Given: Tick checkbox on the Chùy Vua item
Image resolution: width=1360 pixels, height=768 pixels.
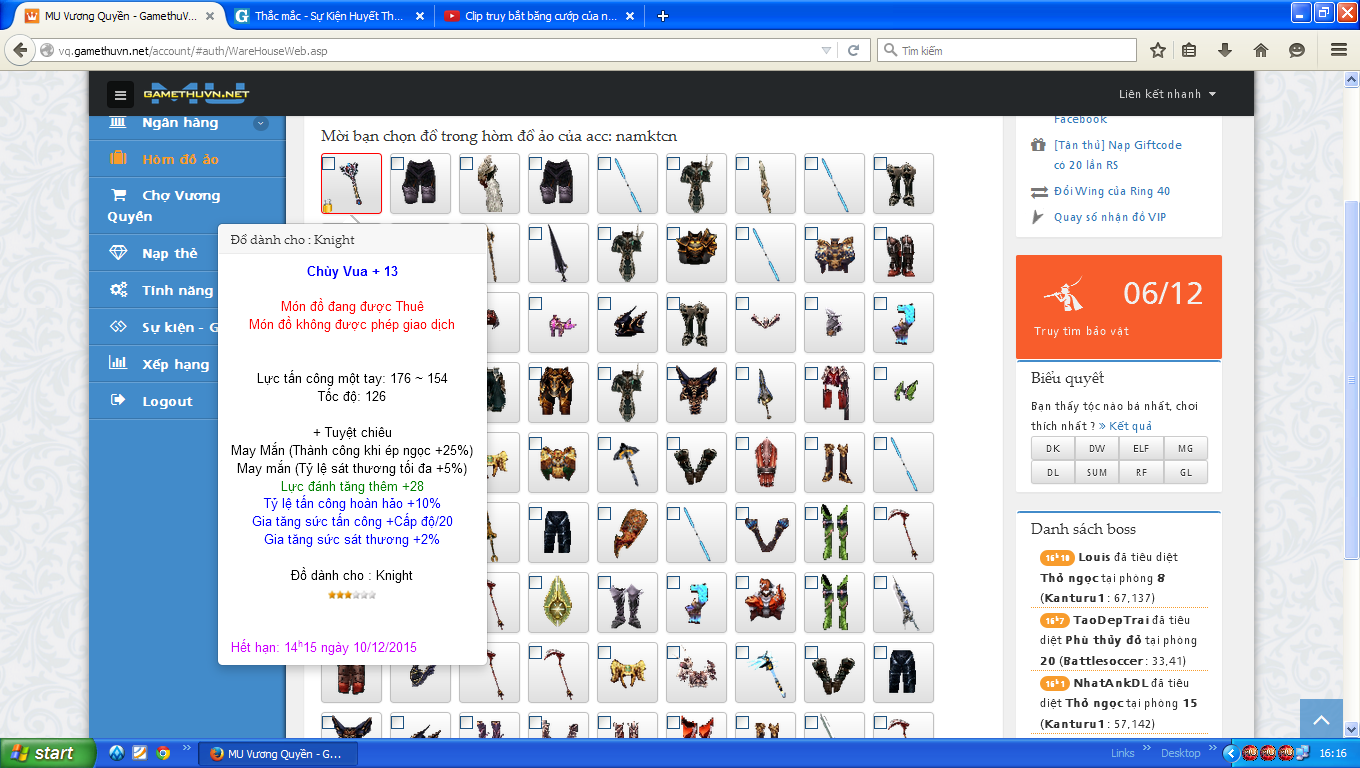Looking at the screenshot, I should click(329, 163).
